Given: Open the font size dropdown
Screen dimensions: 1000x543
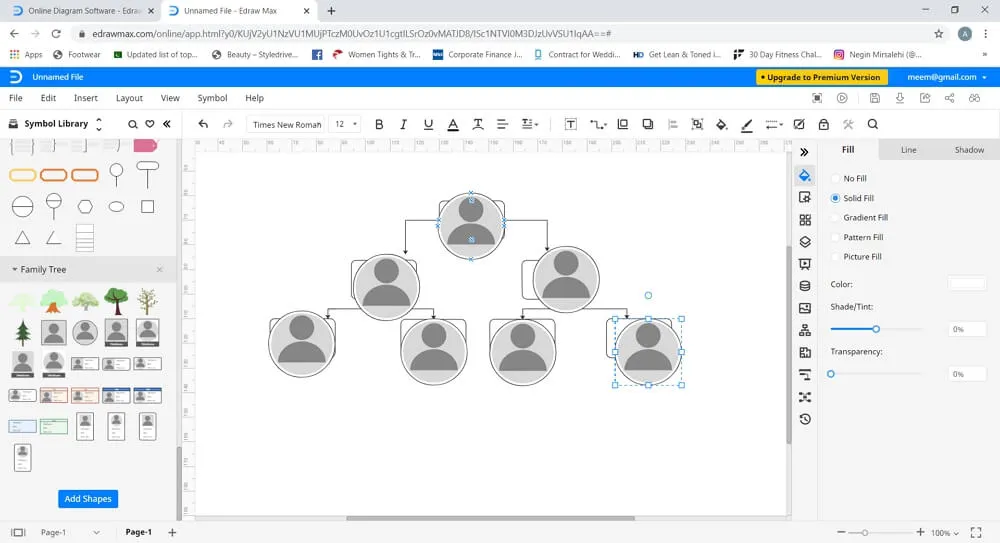Looking at the screenshot, I should point(346,125).
